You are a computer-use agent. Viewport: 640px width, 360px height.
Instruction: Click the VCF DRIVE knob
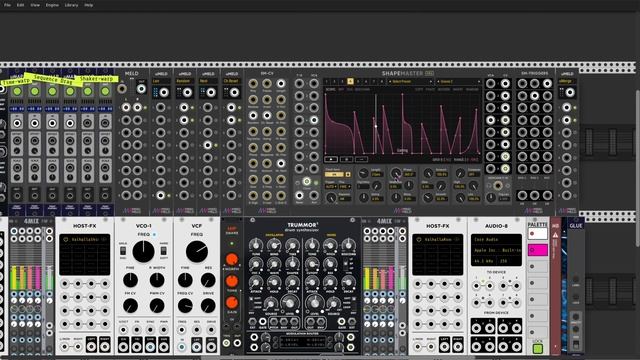[208, 306]
